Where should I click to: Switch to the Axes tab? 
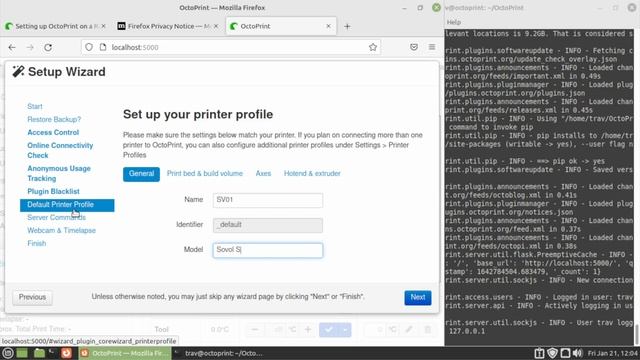[263, 173]
